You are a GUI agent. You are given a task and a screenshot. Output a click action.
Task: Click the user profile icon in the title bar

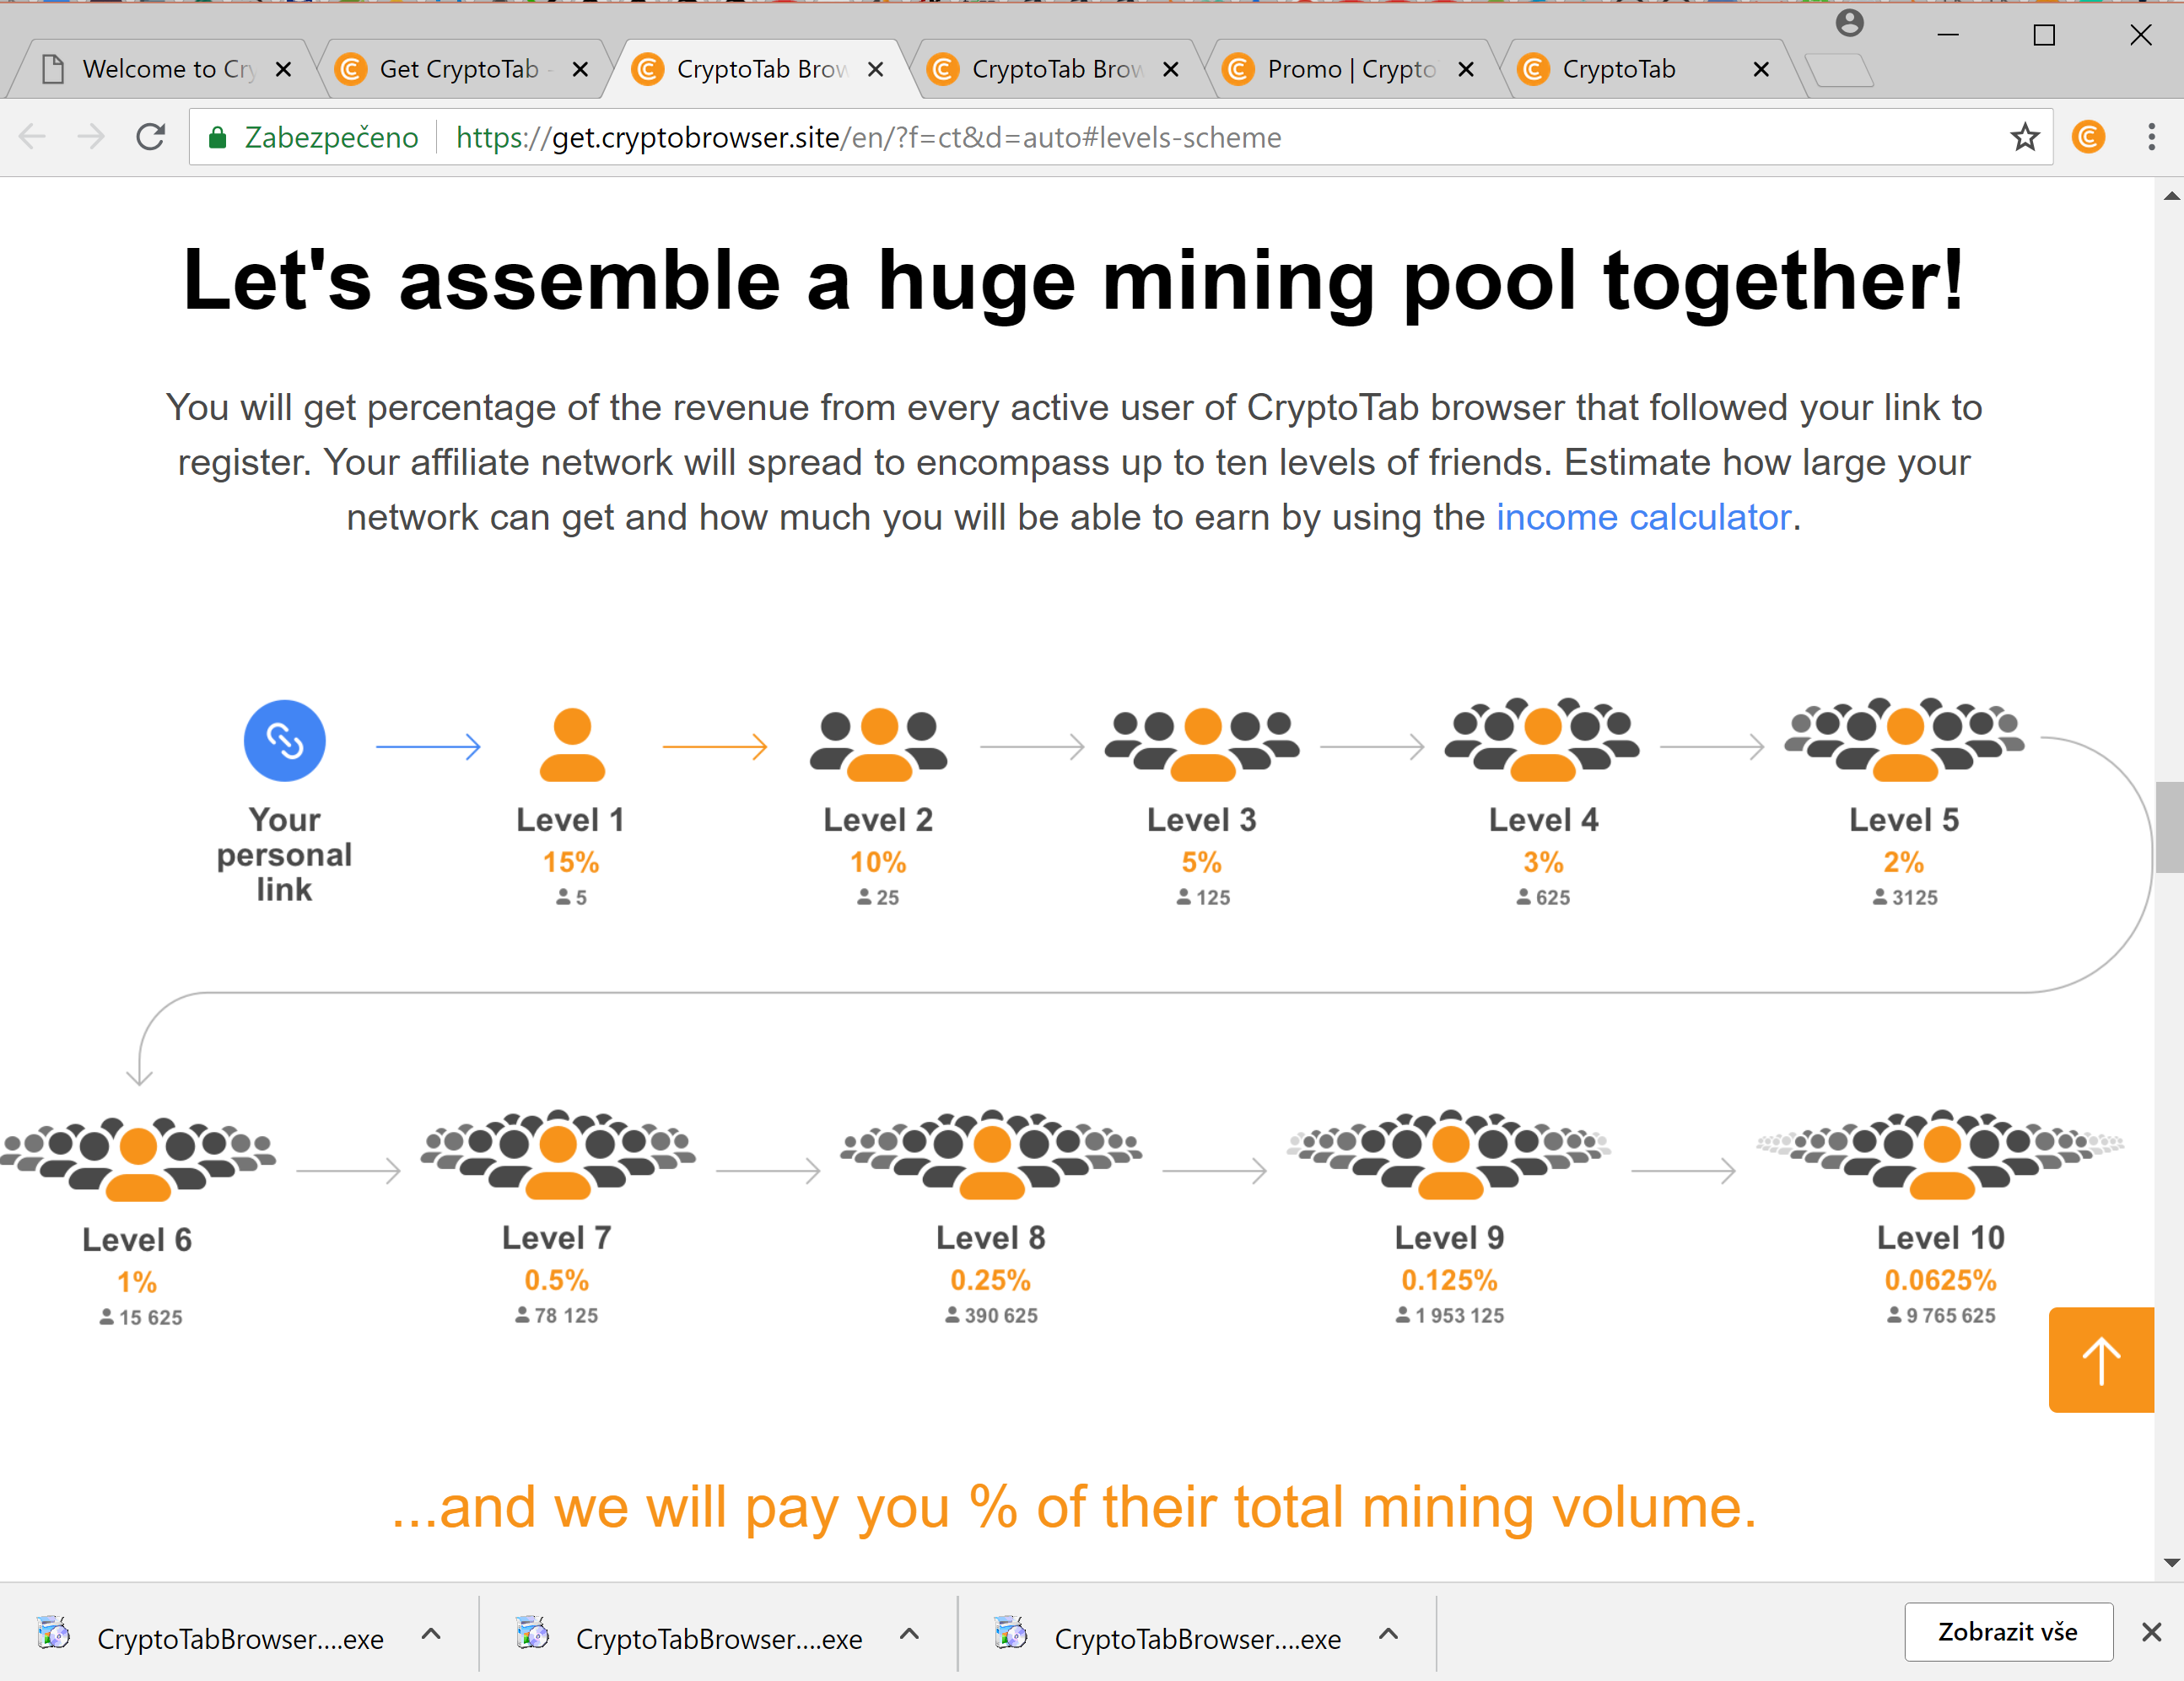[x=1849, y=23]
